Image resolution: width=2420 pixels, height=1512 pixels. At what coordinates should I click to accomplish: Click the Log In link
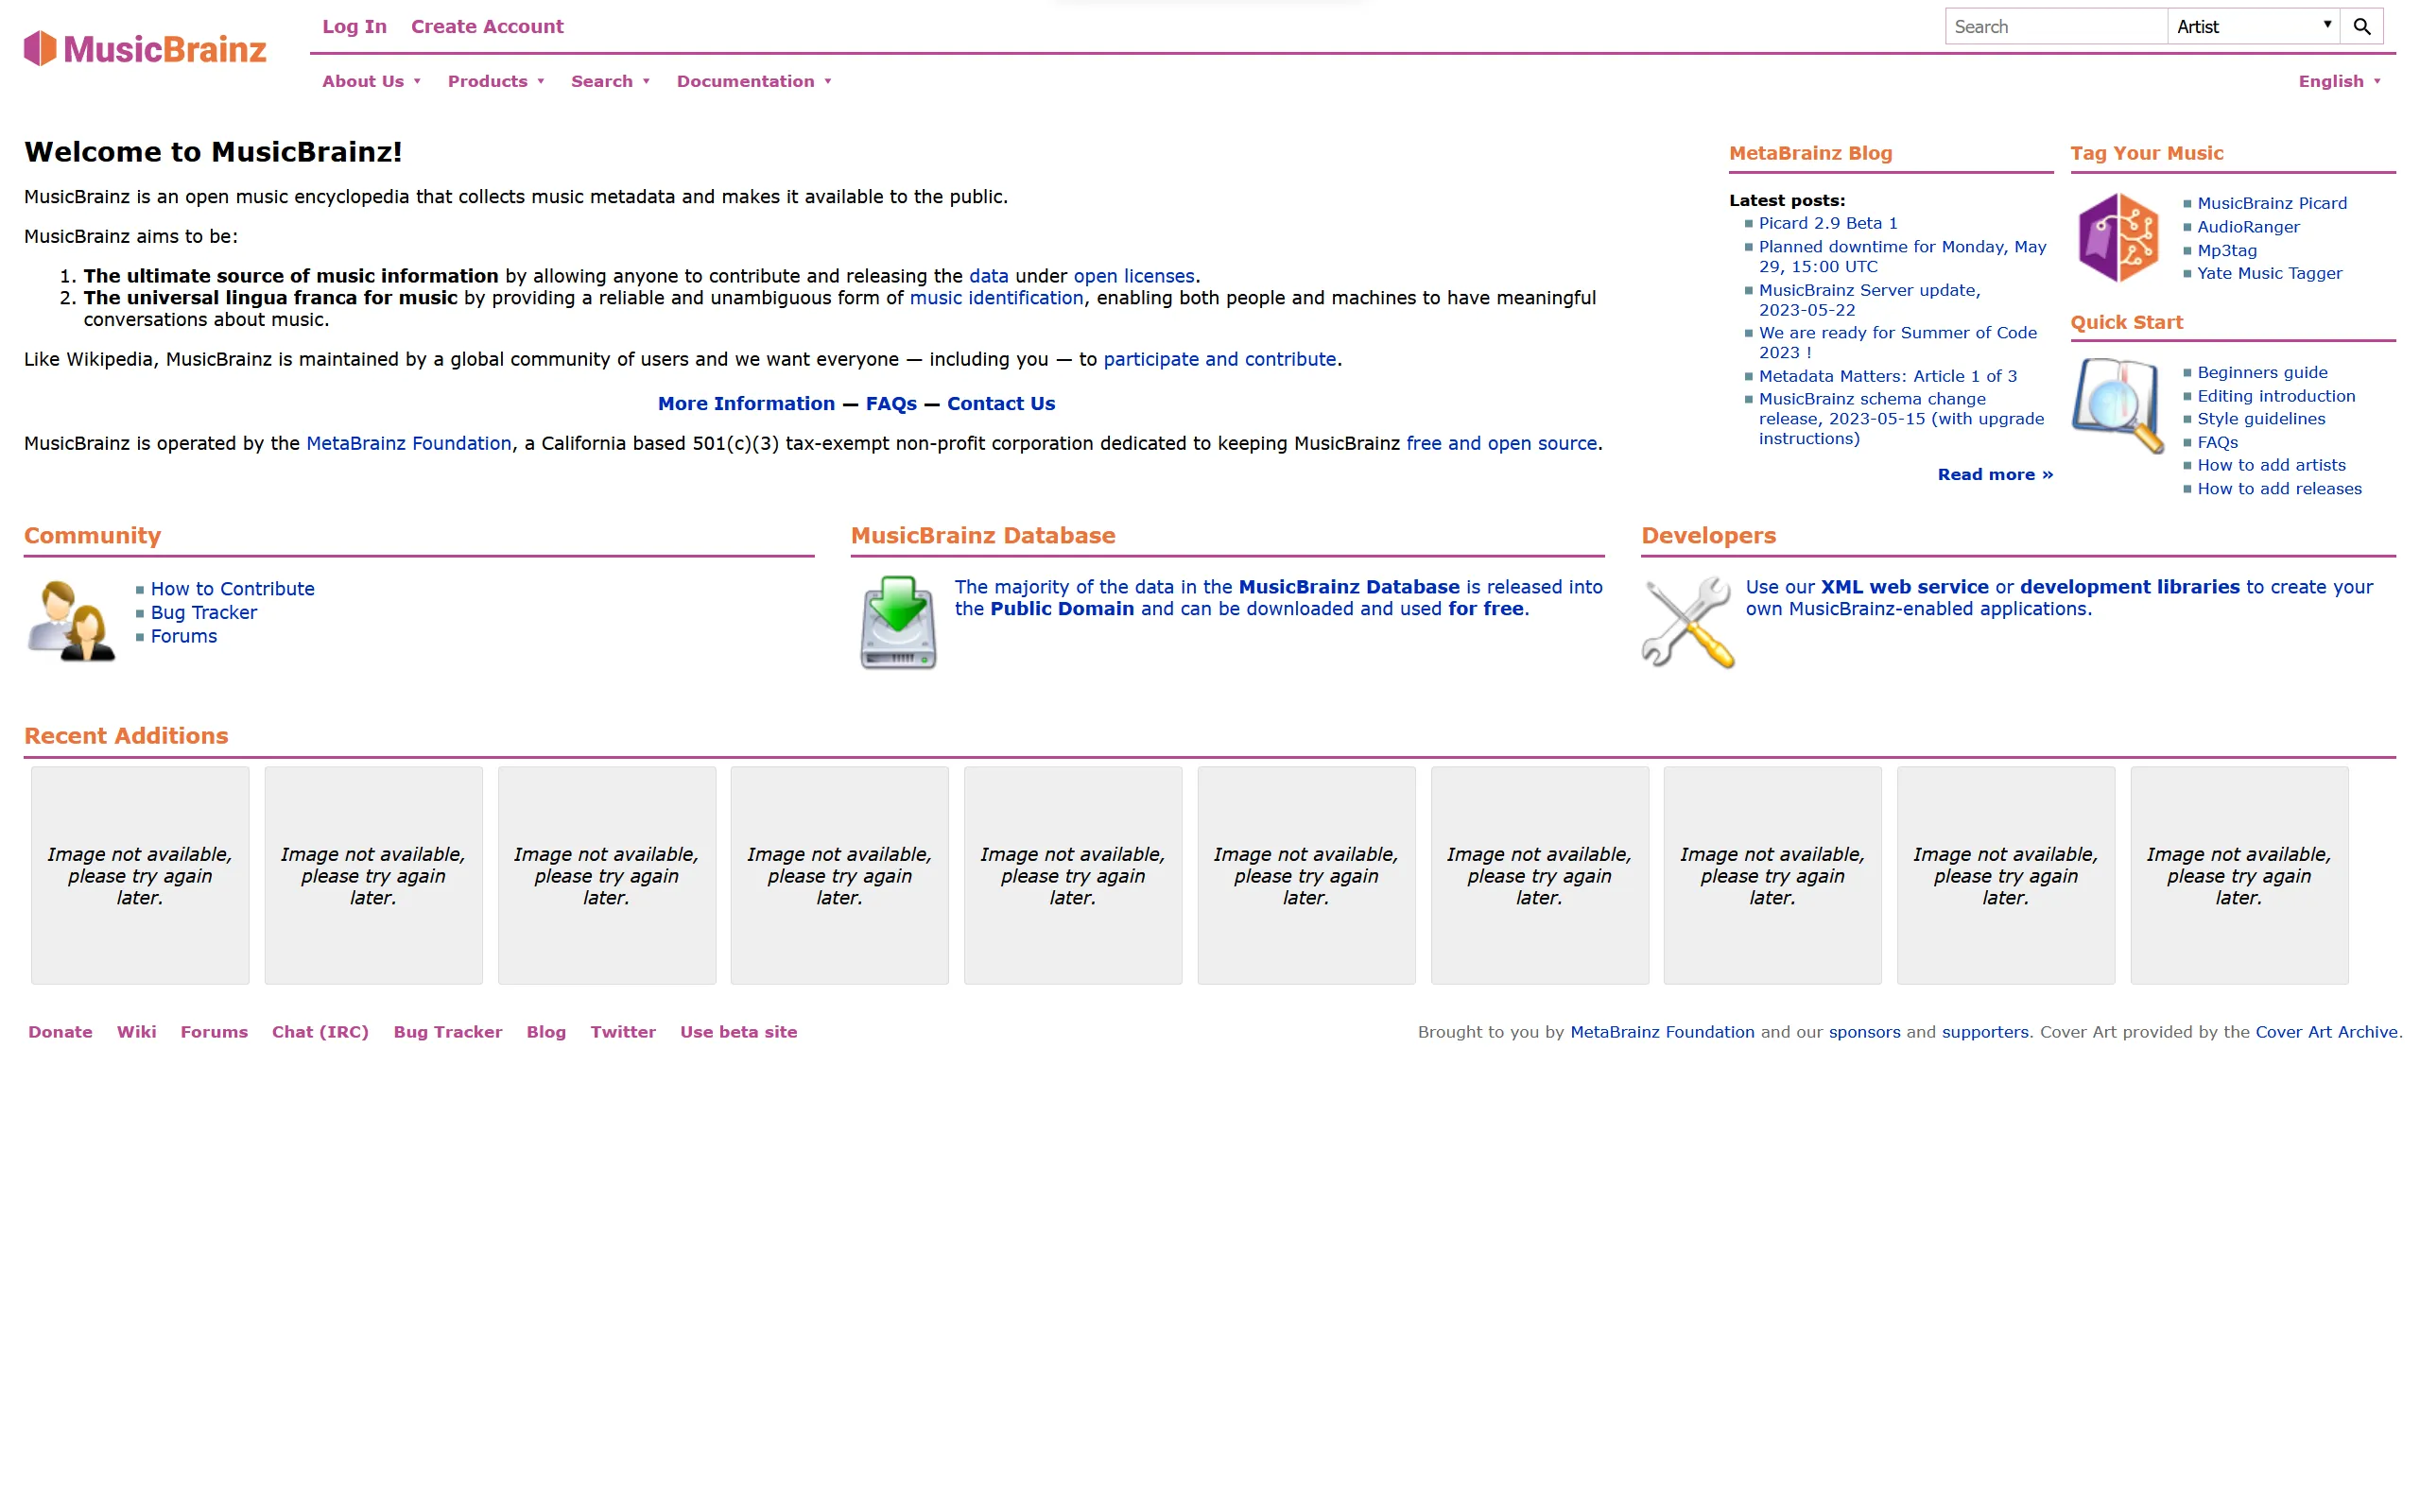(x=354, y=27)
